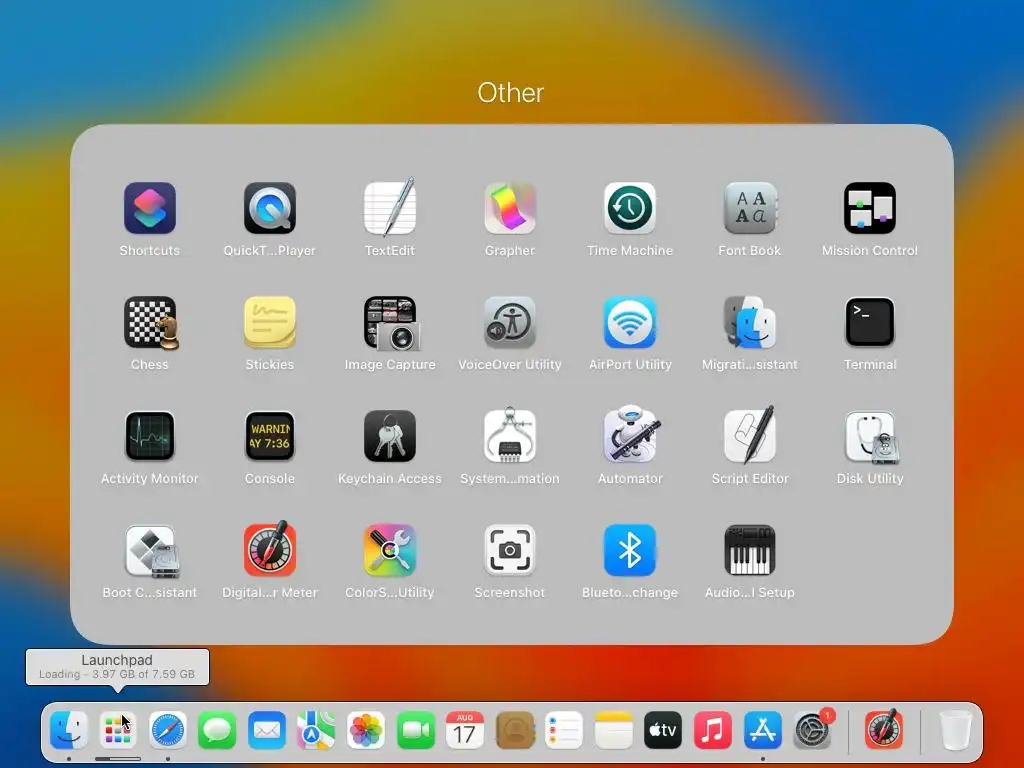The width and height of the screenshot is (1024, 768).
Task: Launch the Grapher app
Action: [x=510, y=208]
